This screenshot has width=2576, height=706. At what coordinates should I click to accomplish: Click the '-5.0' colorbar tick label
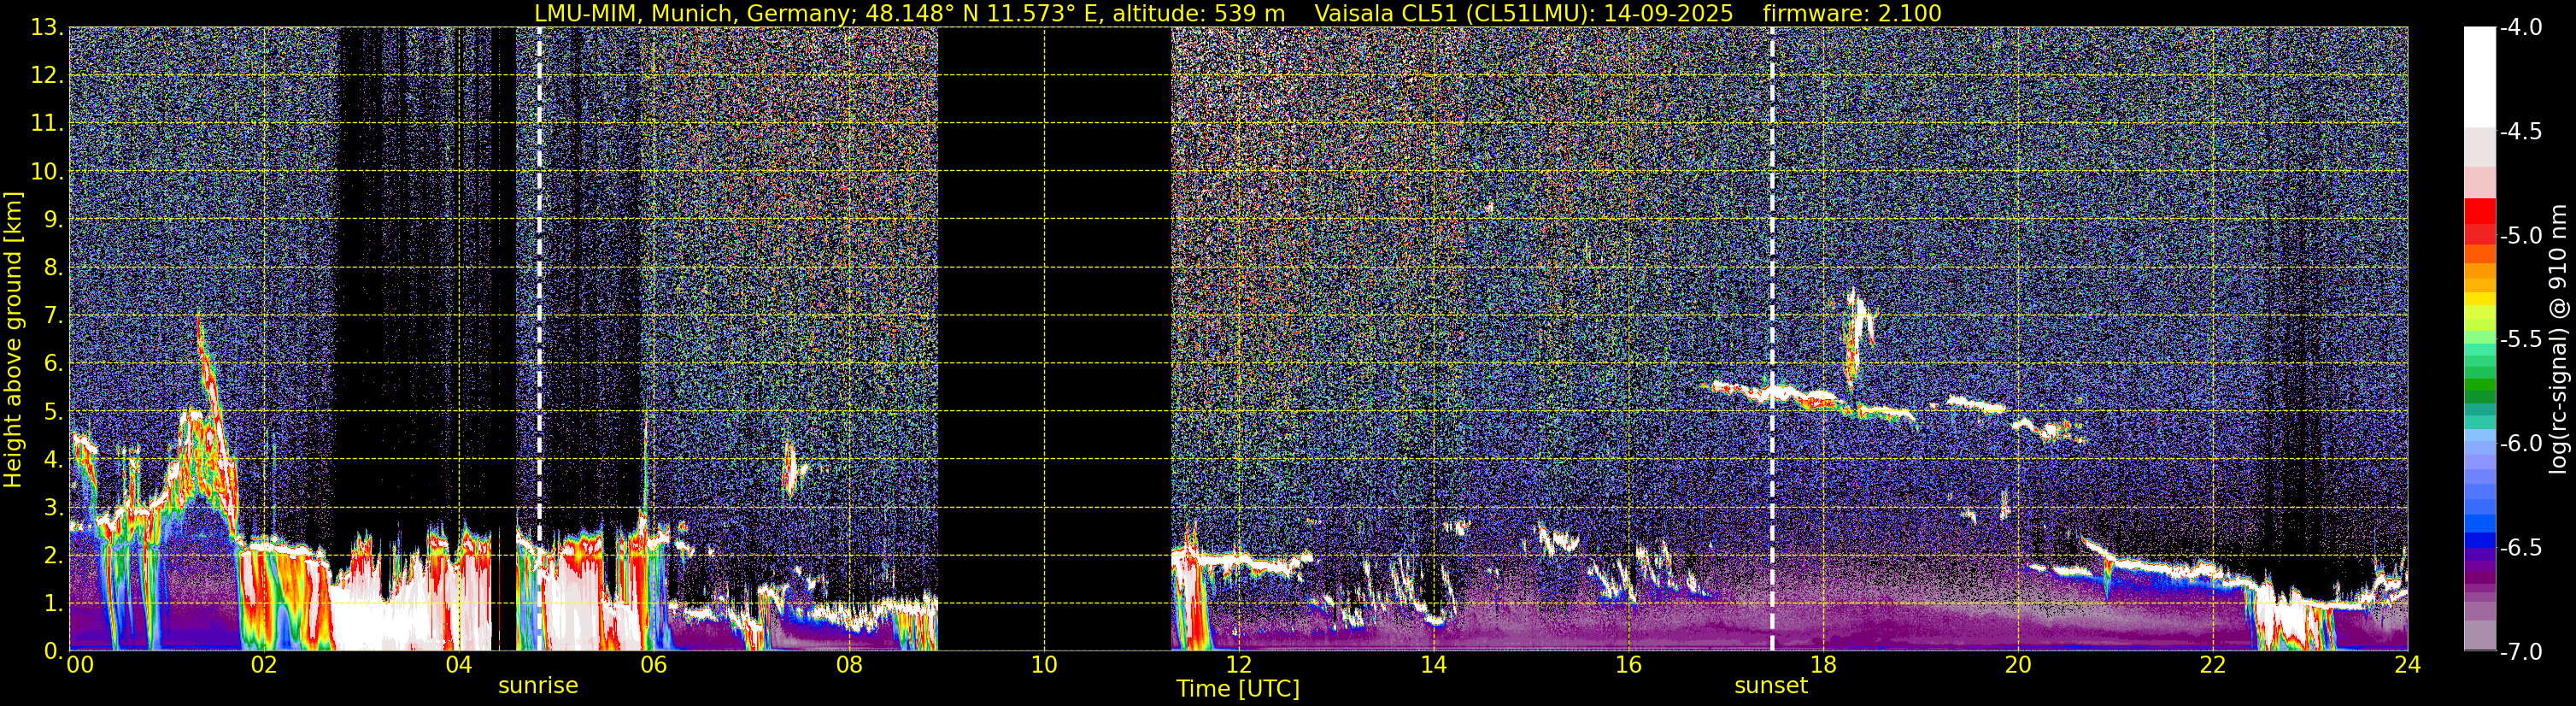tap(2521, 235)
